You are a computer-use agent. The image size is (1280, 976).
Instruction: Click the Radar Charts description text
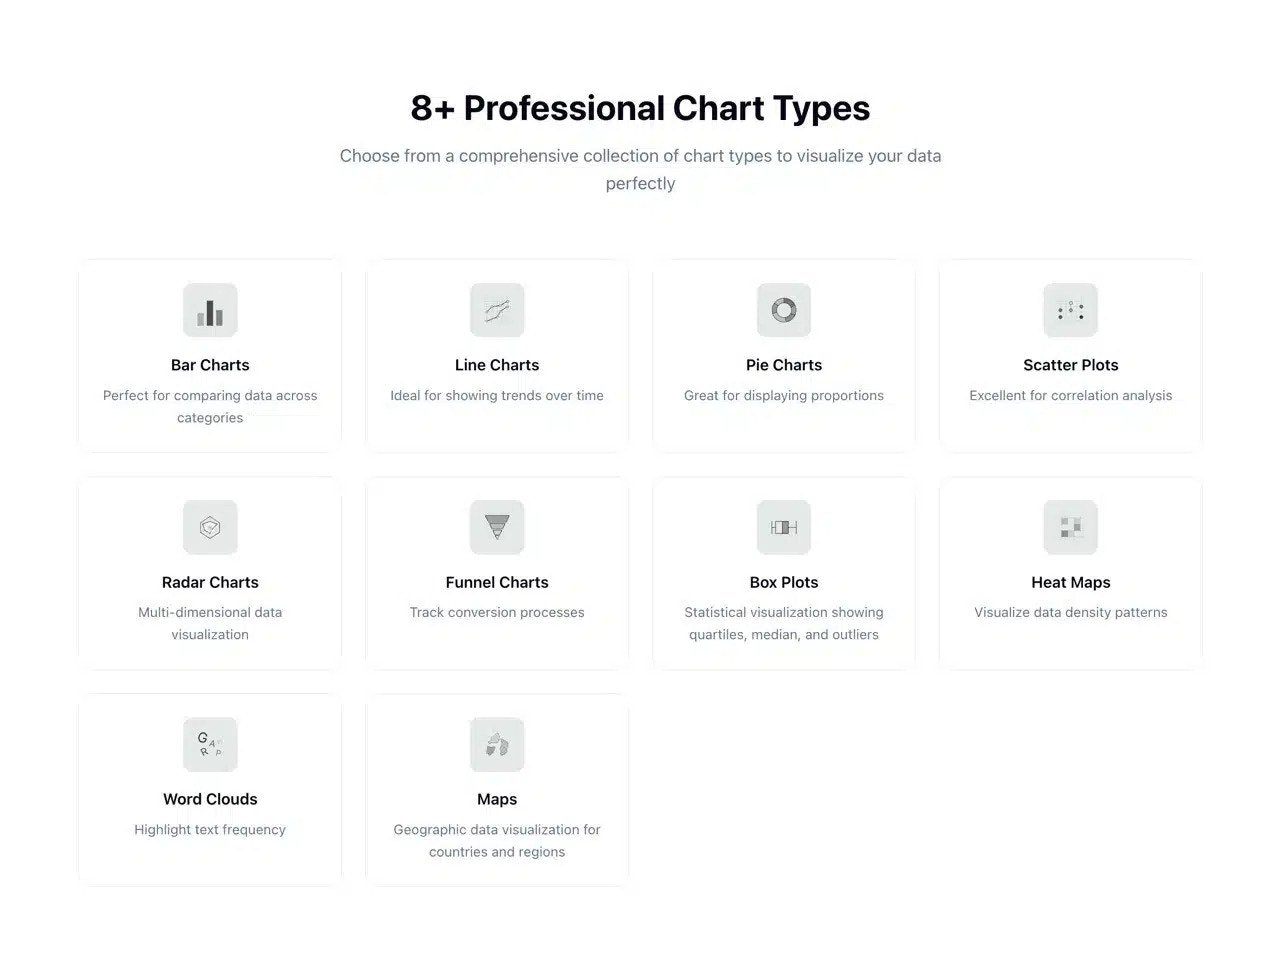pos(210,623)
